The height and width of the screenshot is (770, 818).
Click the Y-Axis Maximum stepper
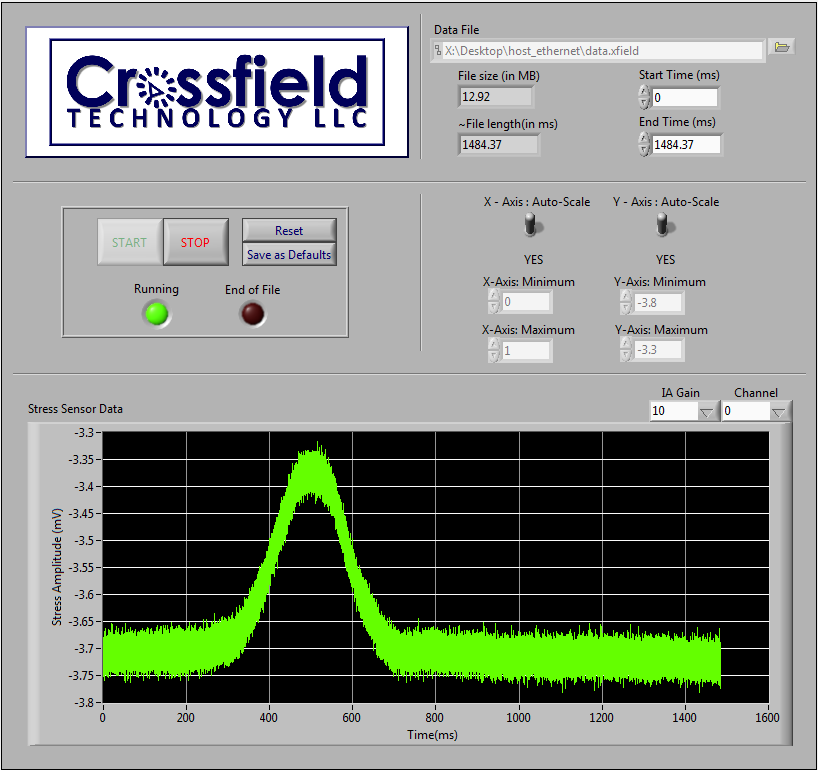coord(625,349)
